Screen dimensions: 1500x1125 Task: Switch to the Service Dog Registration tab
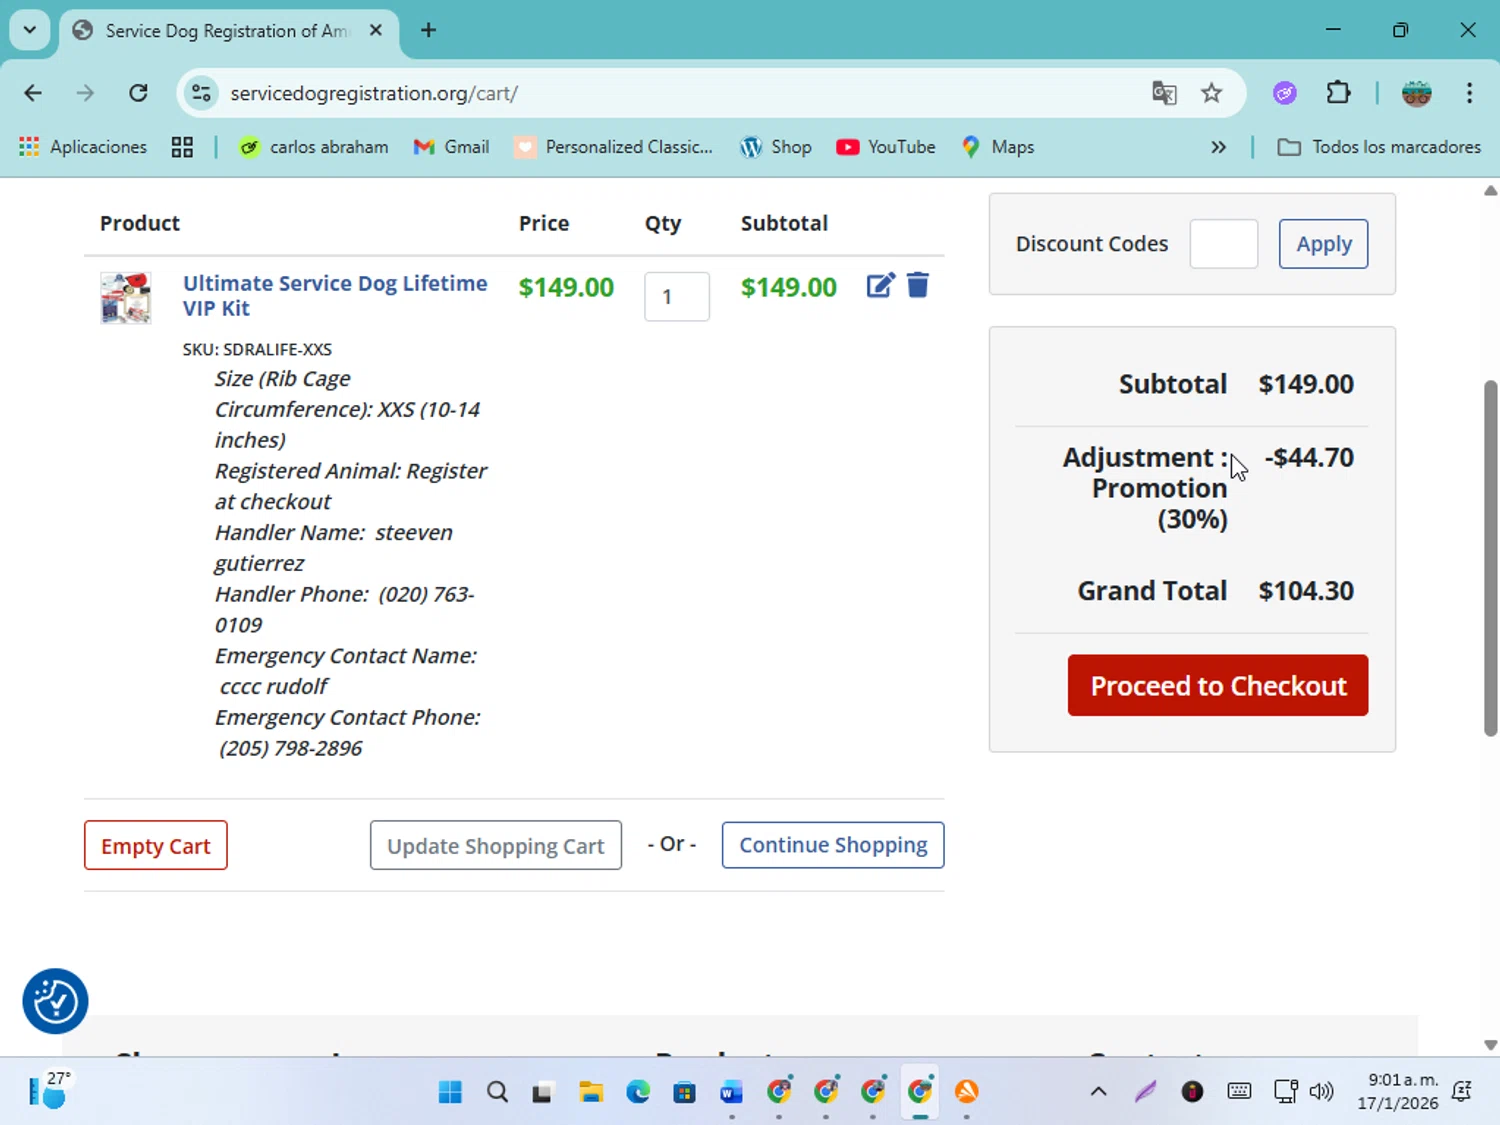pyautogui.click(x=229, y=31)
